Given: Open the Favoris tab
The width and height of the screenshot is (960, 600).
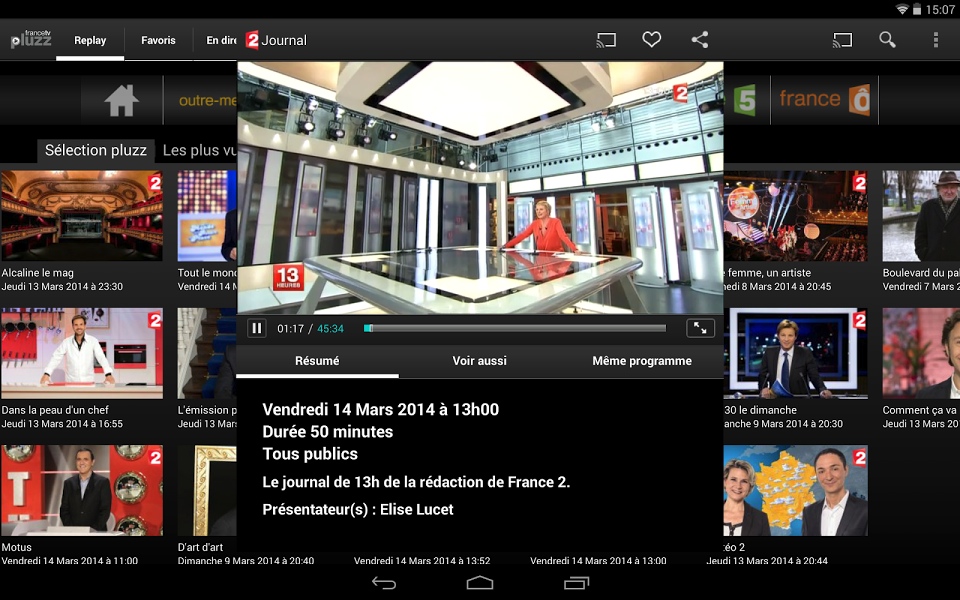Looking at the screenshot, I should 158,40.
